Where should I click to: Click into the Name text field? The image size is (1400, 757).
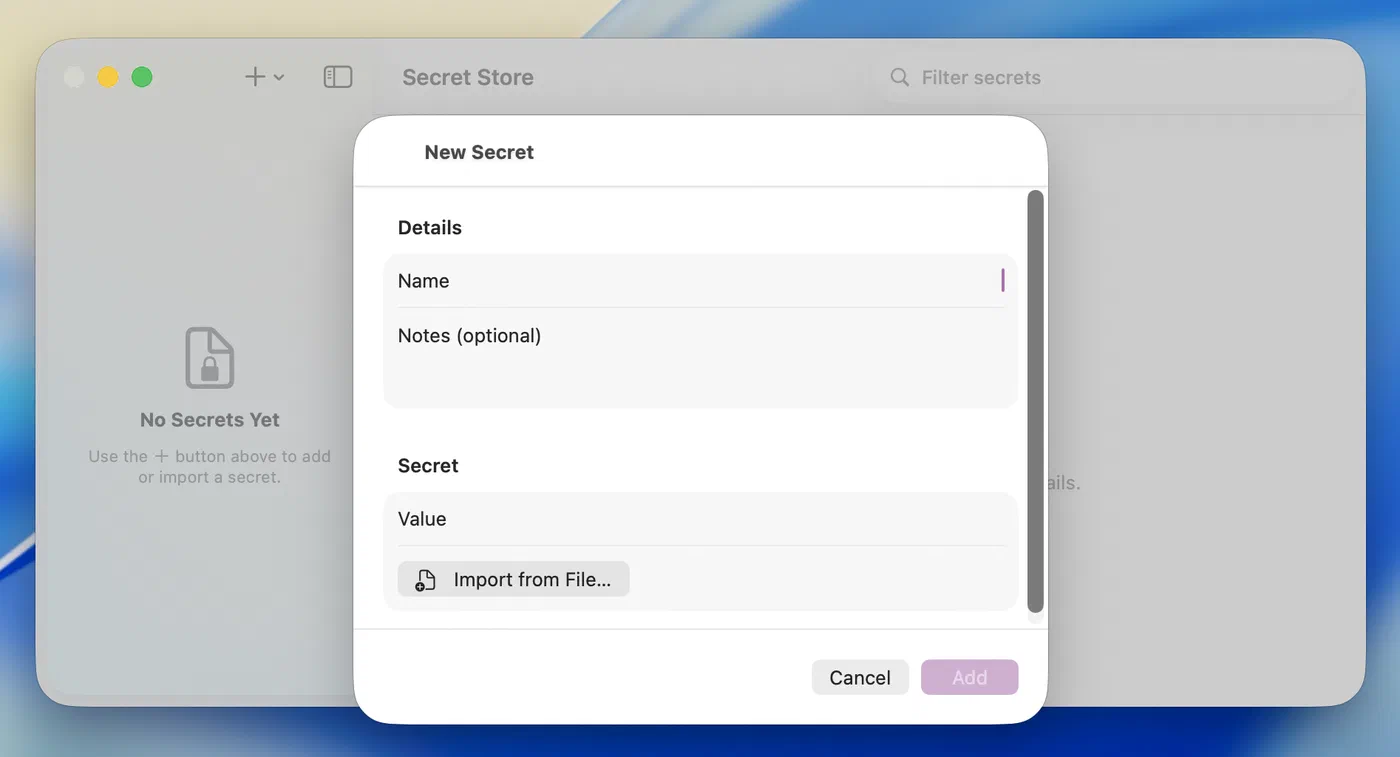(700, 281)
